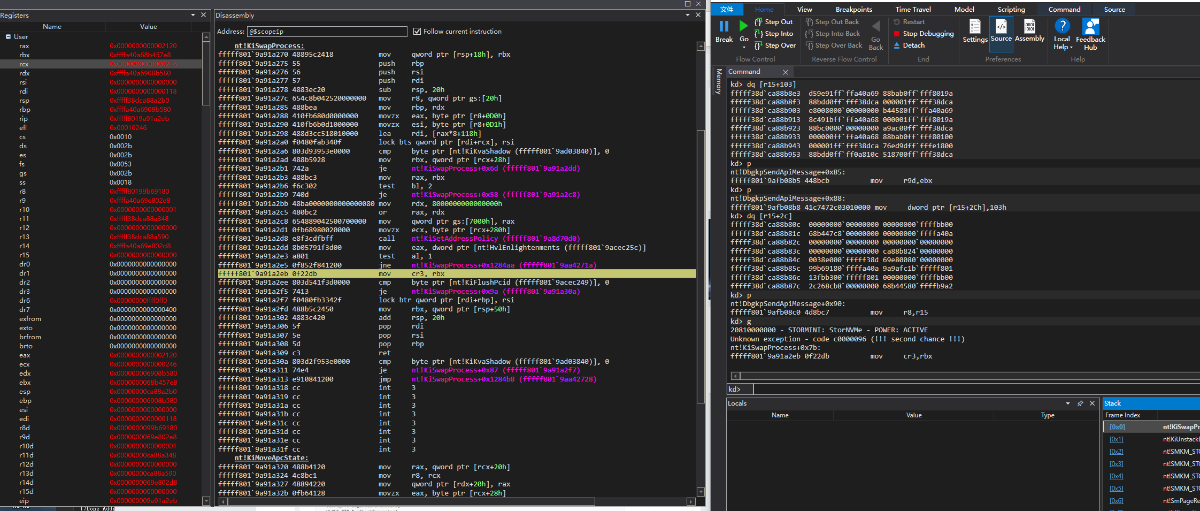The width and height of the screenshot is (1200, 511).
Task: Click the [0x1] stack frame link
Action: [1116, 439]
